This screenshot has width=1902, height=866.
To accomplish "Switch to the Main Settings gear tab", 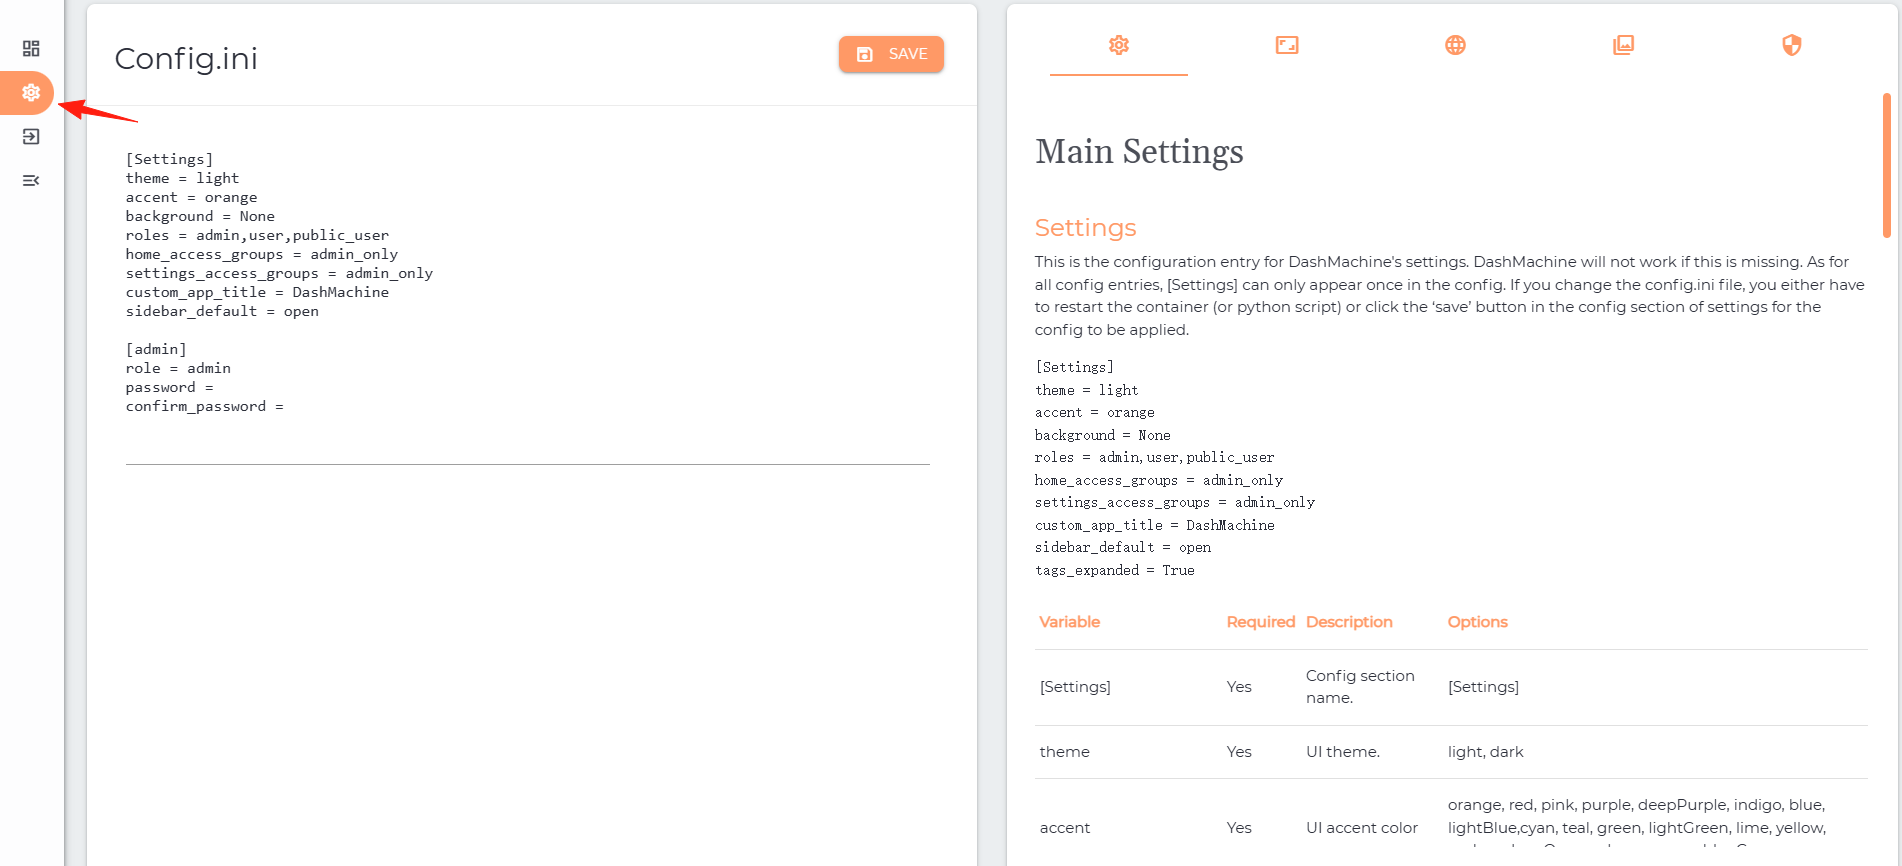I will 1119,45.
